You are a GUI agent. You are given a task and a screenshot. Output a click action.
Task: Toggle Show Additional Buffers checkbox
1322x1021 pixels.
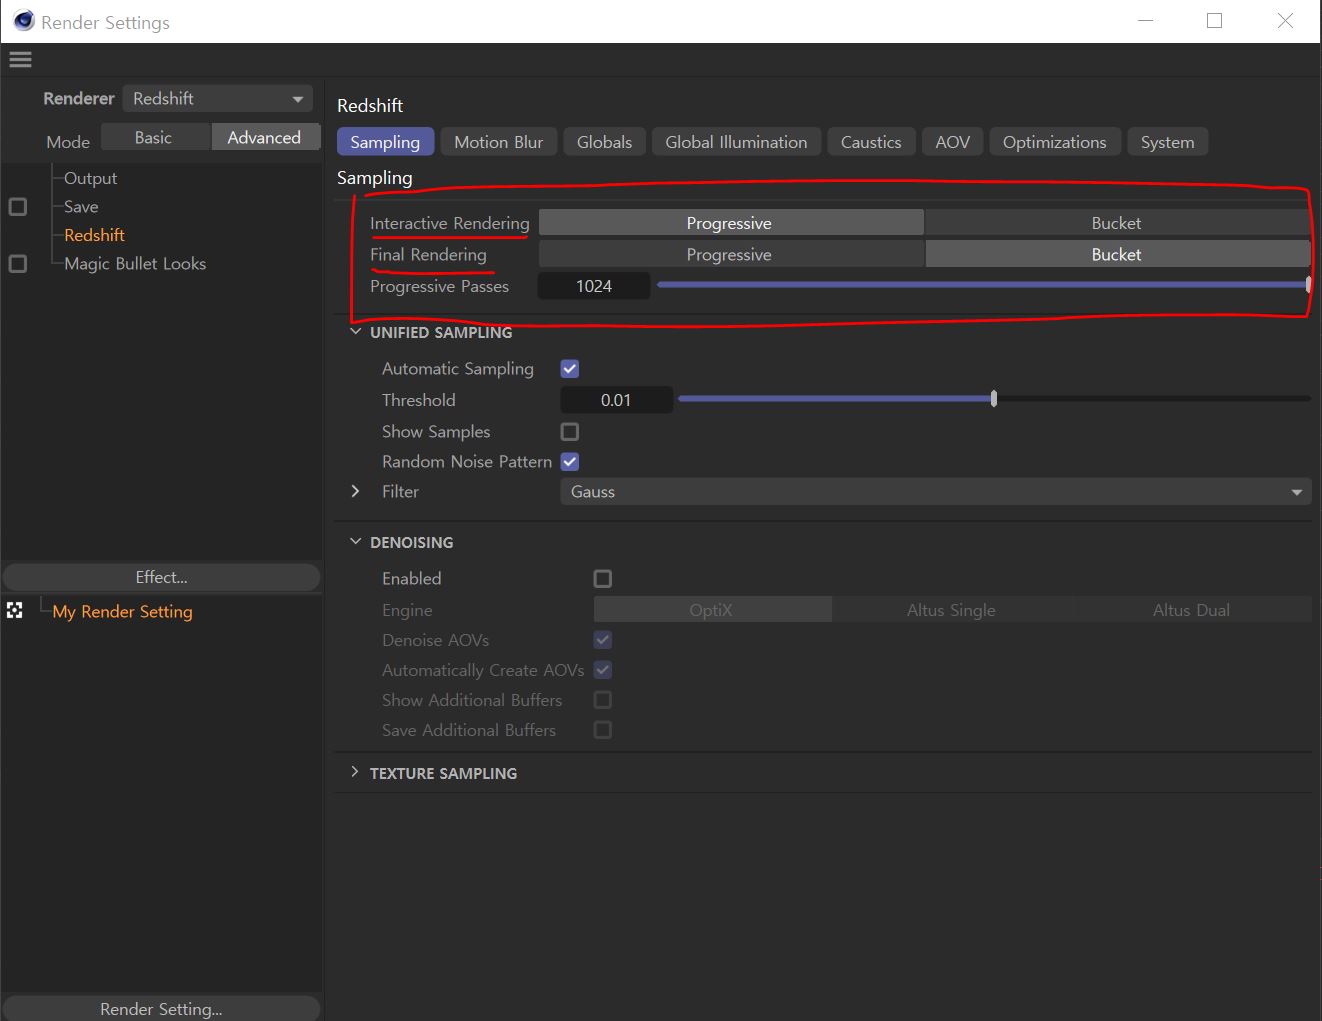pos(603,700)
